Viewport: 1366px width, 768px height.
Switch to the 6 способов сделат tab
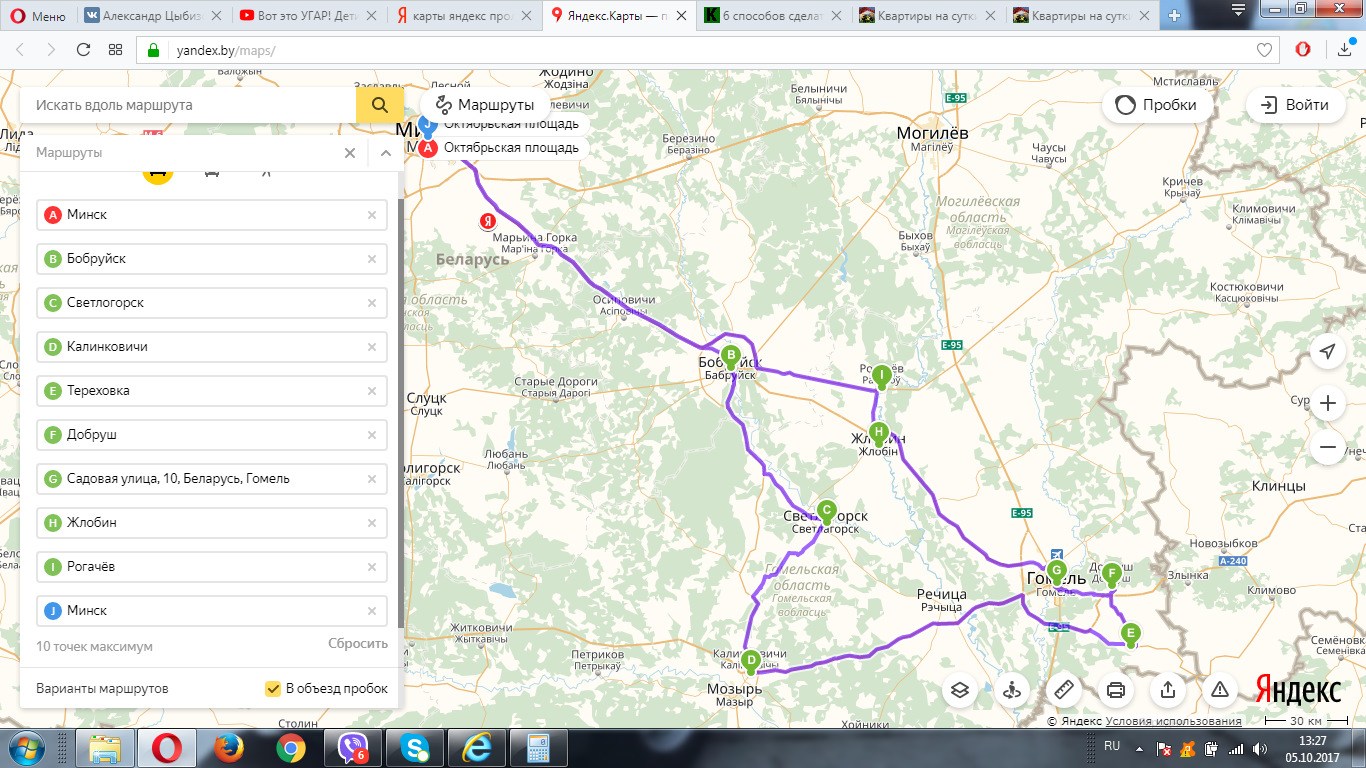coord(774,16)
